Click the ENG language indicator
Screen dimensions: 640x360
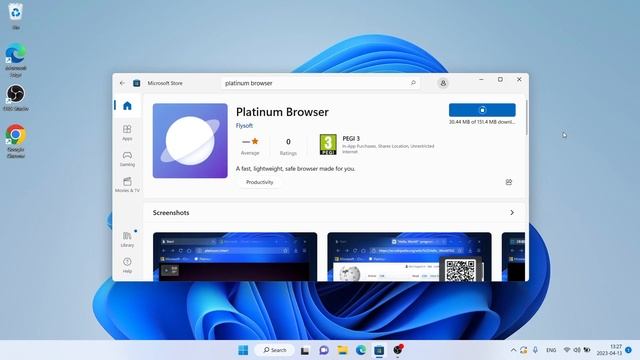pos(551,350)
